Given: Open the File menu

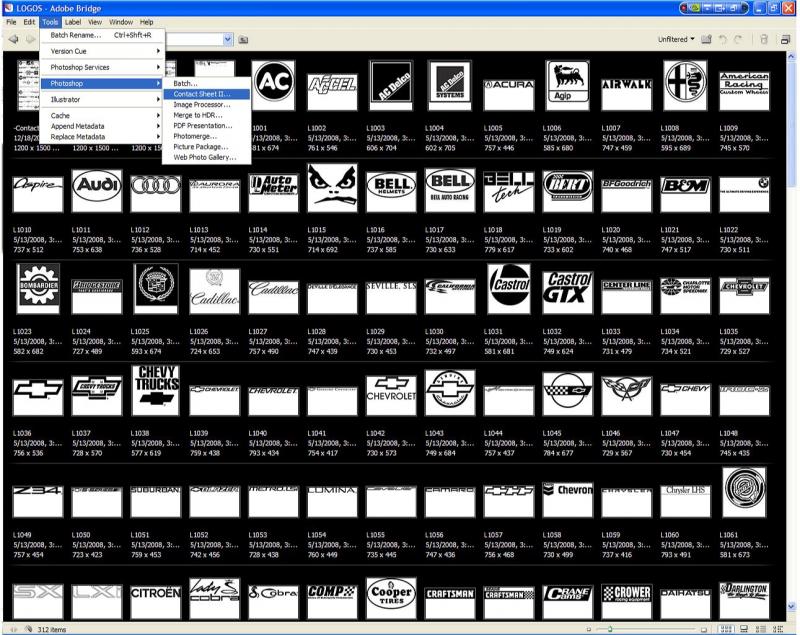Looking at the screenshot, I should pos(11,22).
